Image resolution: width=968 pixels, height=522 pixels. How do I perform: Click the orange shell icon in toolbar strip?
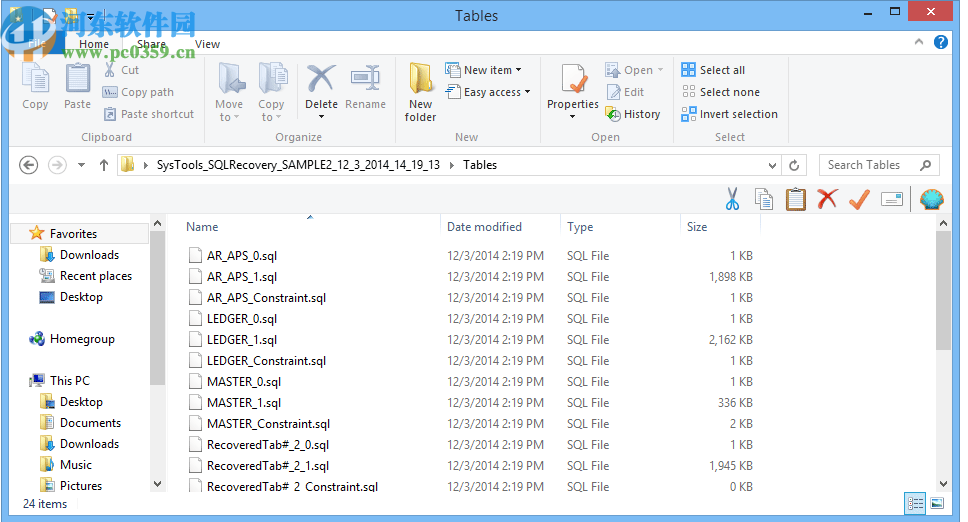pos(932,199)
